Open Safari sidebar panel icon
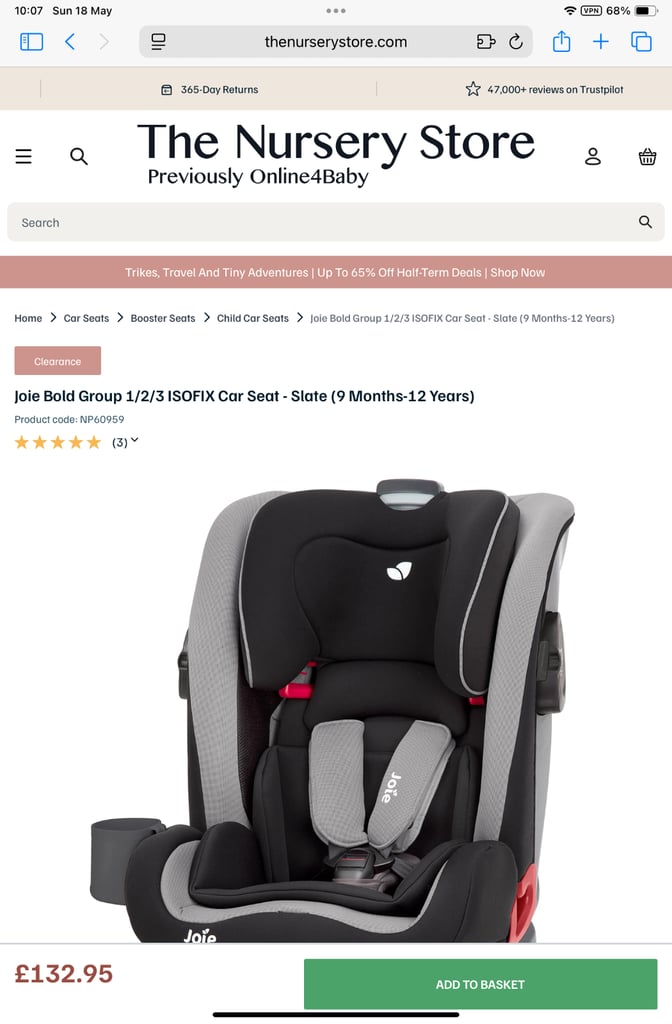Screen dimensions: 672x1024 31,42
